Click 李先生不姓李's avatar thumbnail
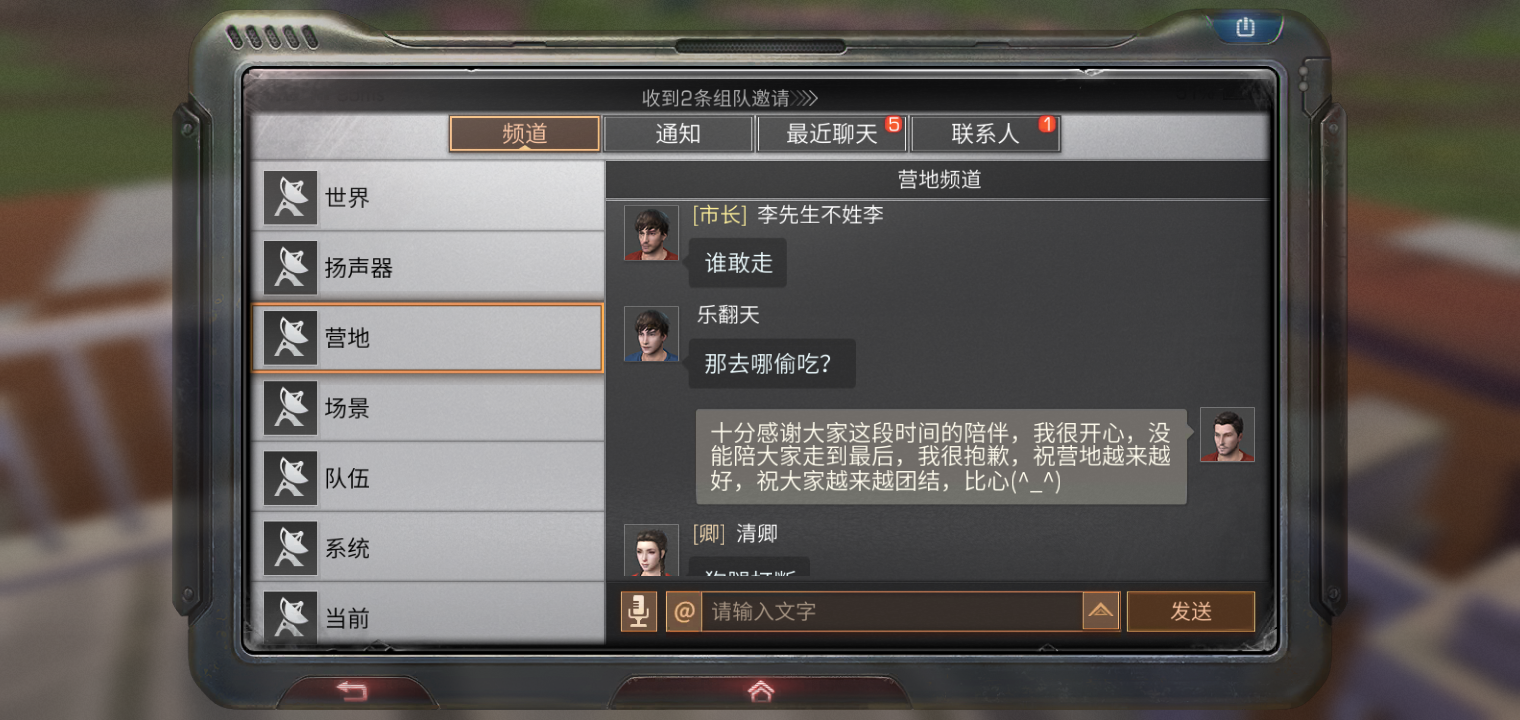The height and width of the screenshot is (720, 1520). 651,233
